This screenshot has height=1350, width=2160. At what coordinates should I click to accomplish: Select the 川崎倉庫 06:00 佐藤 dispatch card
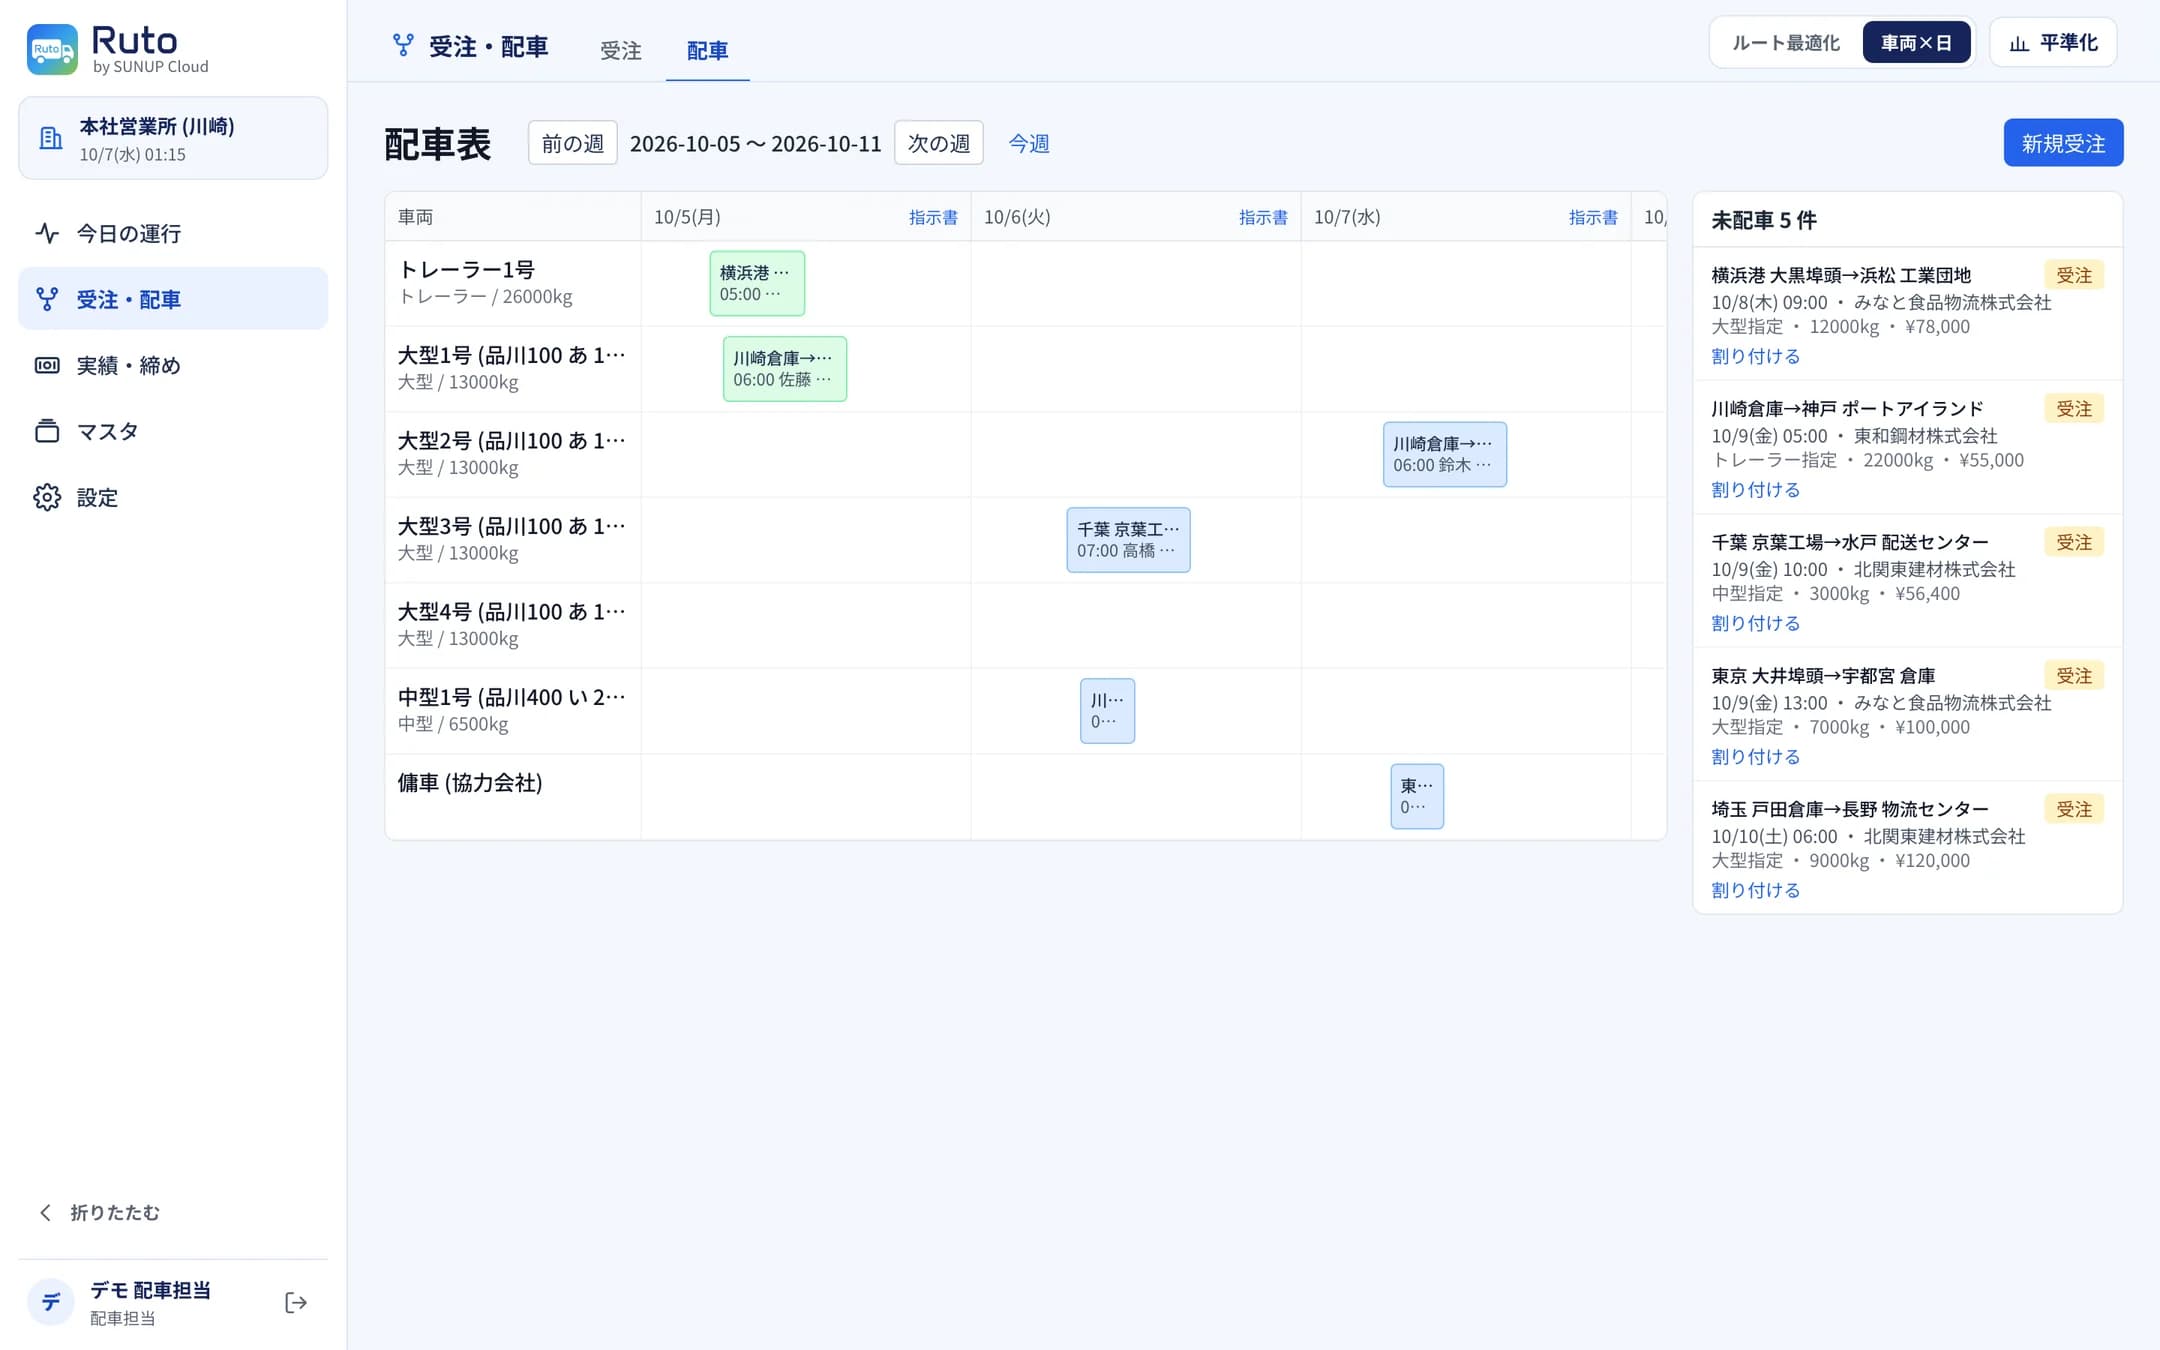(785, 369)
